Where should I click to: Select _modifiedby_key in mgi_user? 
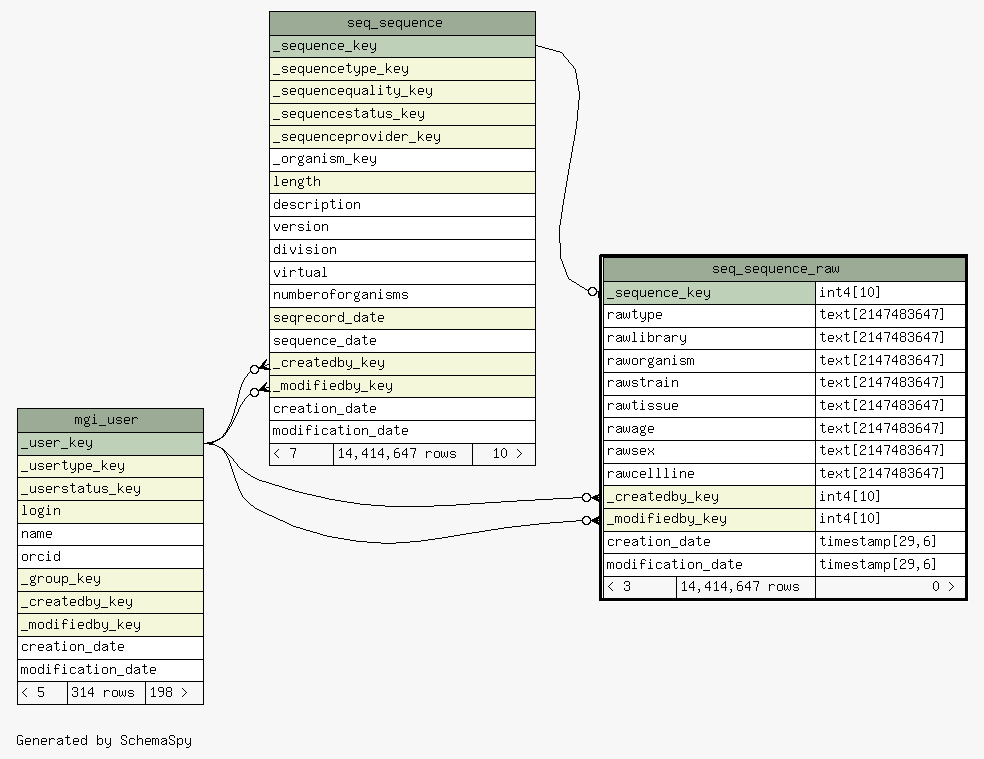(x=110, y=625)
